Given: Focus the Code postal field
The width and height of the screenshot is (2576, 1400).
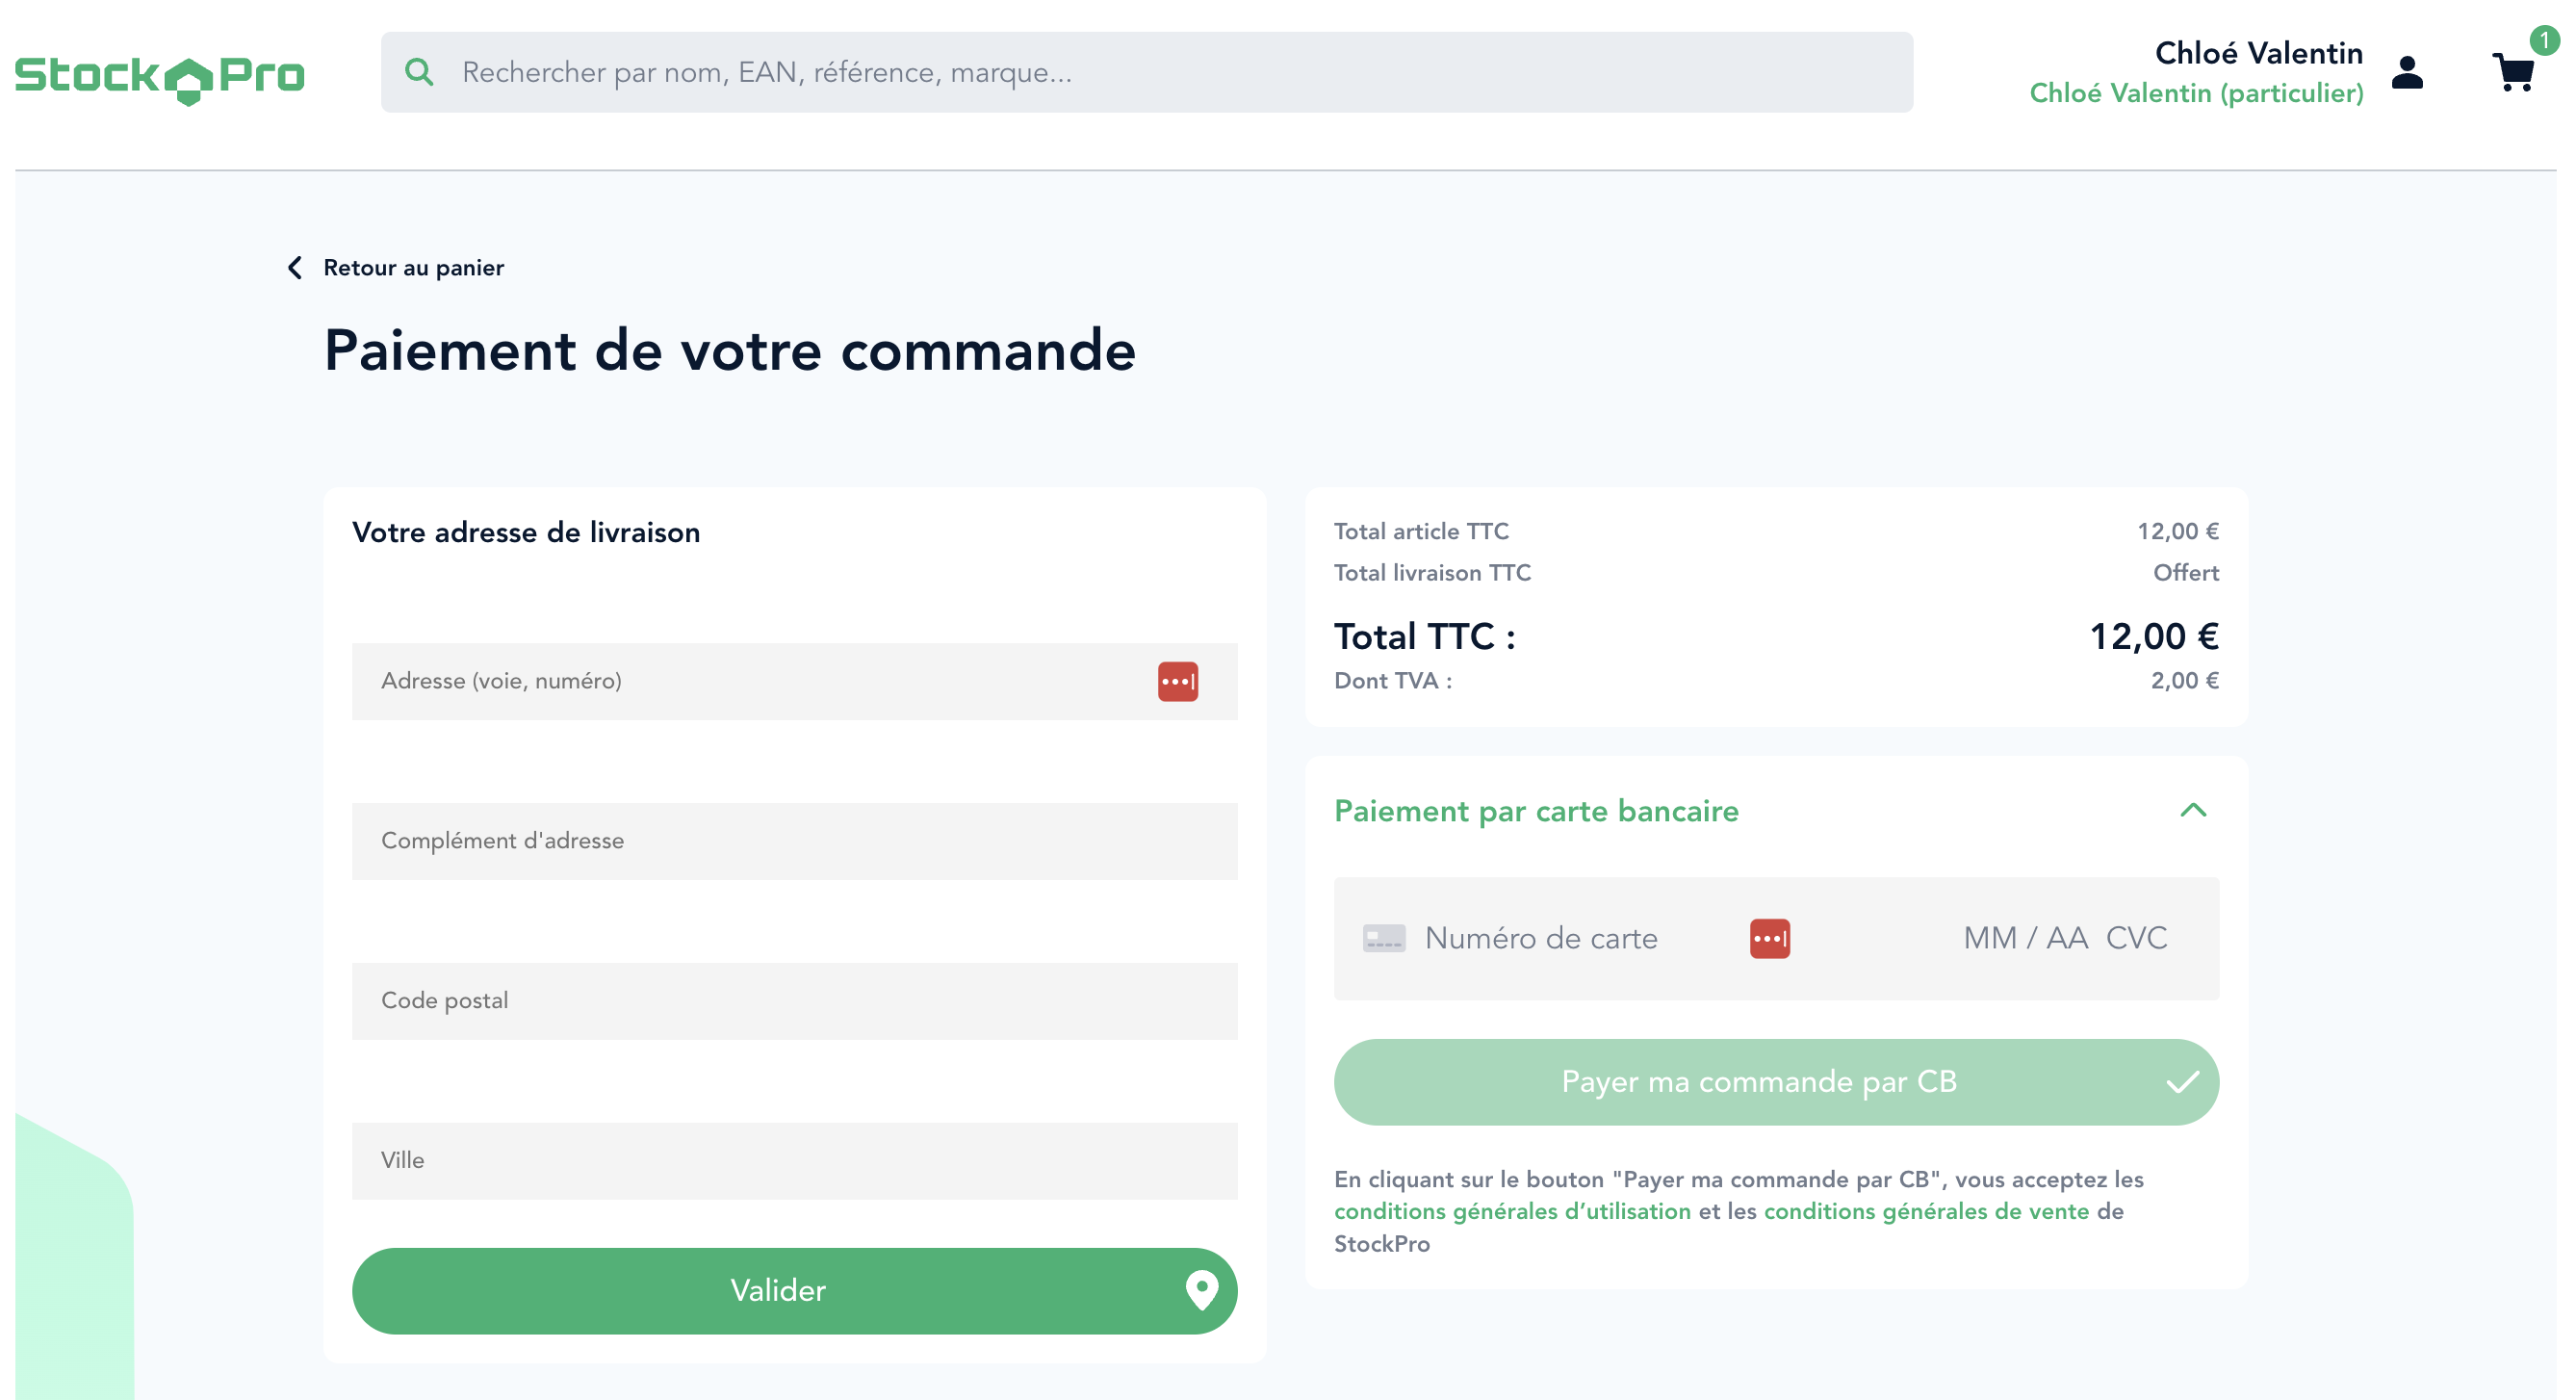Looking at the screenshot, I should click(x=794, y=1001).
